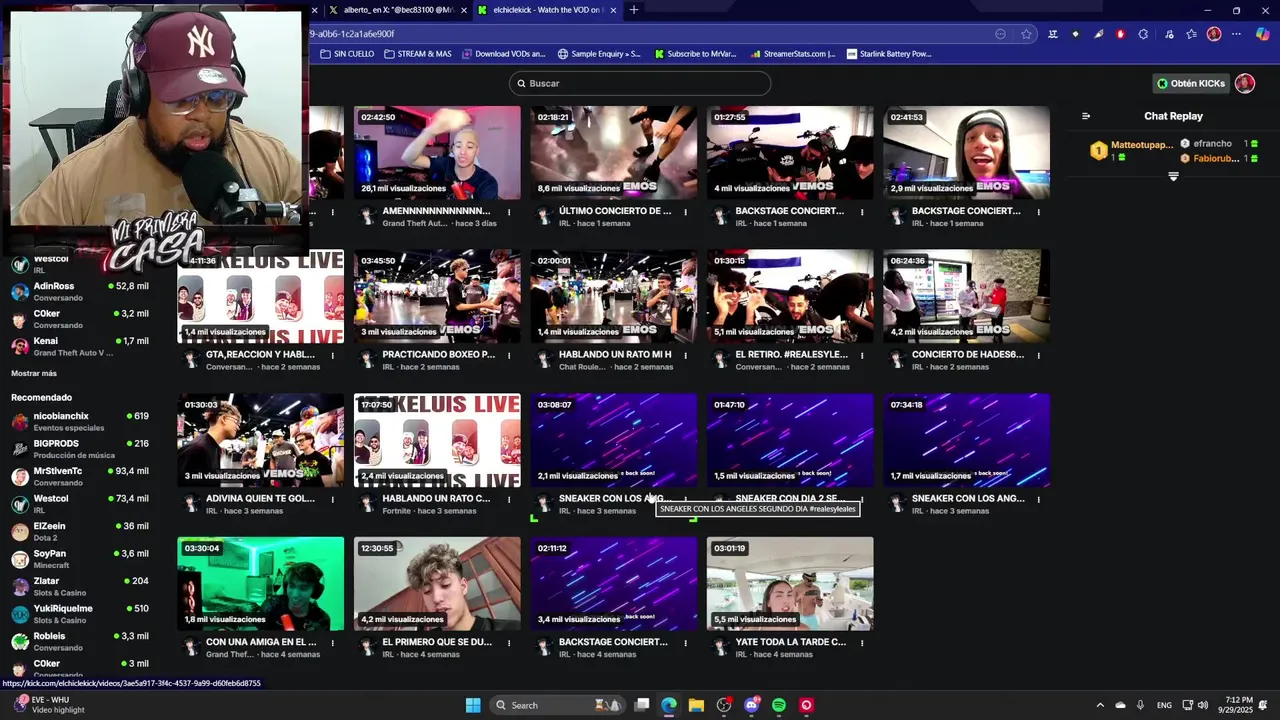Open three-dot menu for AMENNNNNNNNNNNN video
Image resolution: width=1280 pixels, height=720 pixels.
[x=509, y=212]
